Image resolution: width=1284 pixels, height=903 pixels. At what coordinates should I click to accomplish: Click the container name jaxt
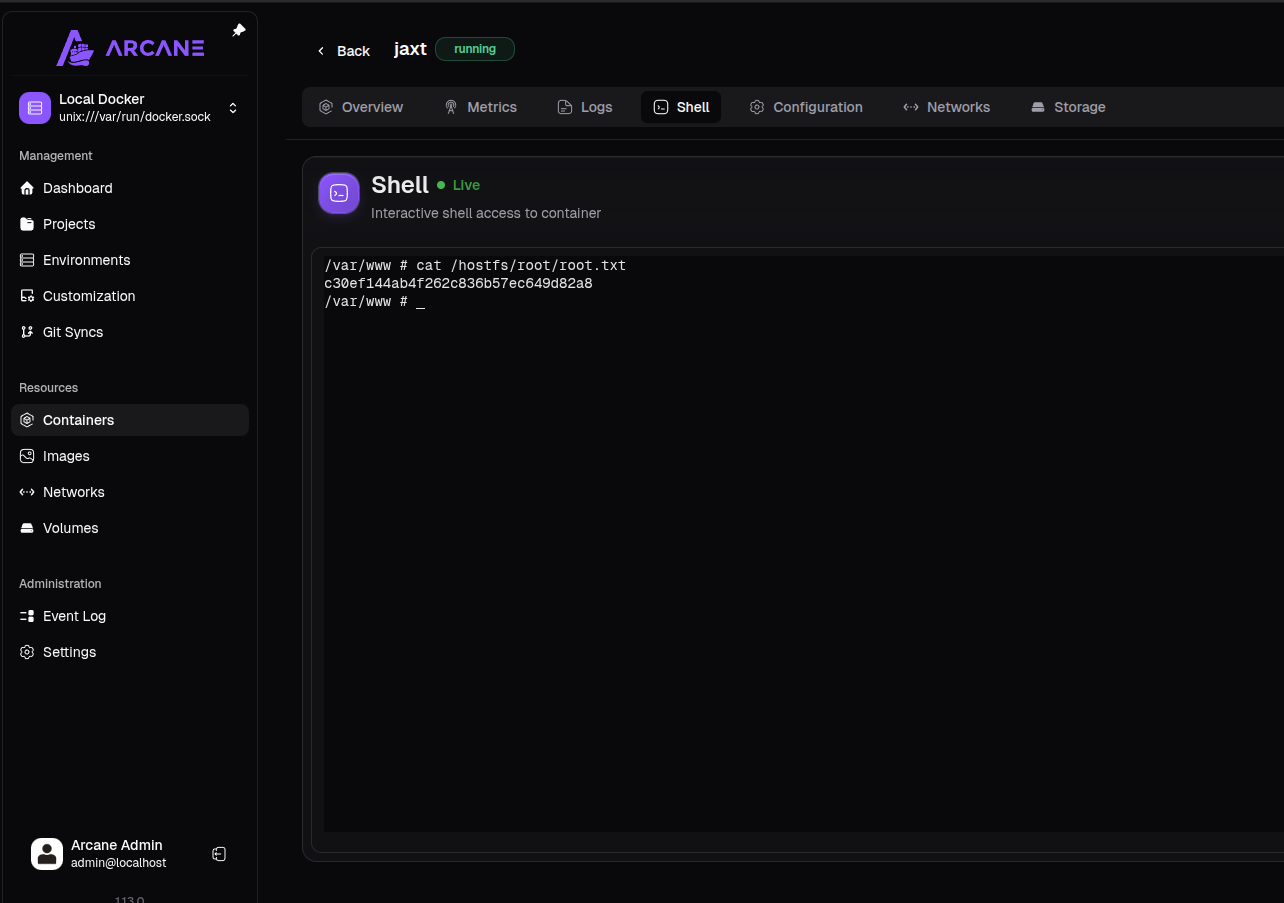tap(410, 49)
